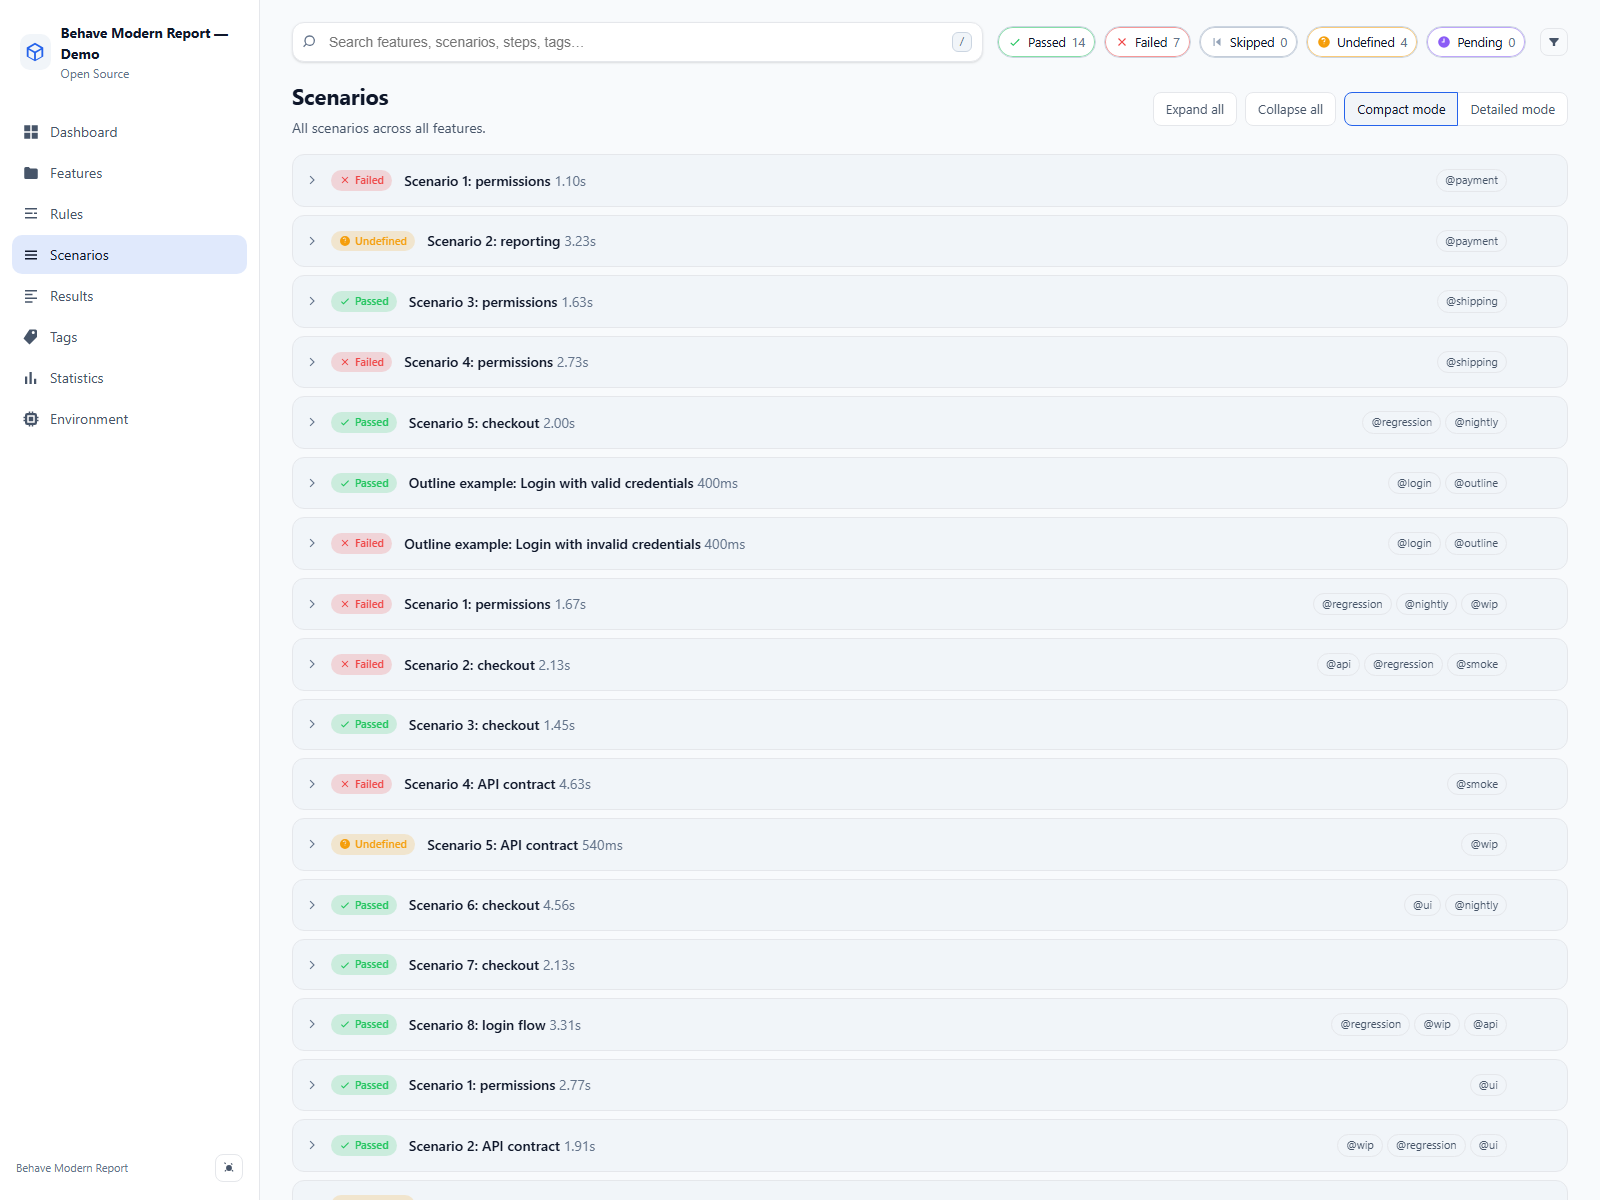Expand Scenario 4: API contract row

tap(929, 785)
